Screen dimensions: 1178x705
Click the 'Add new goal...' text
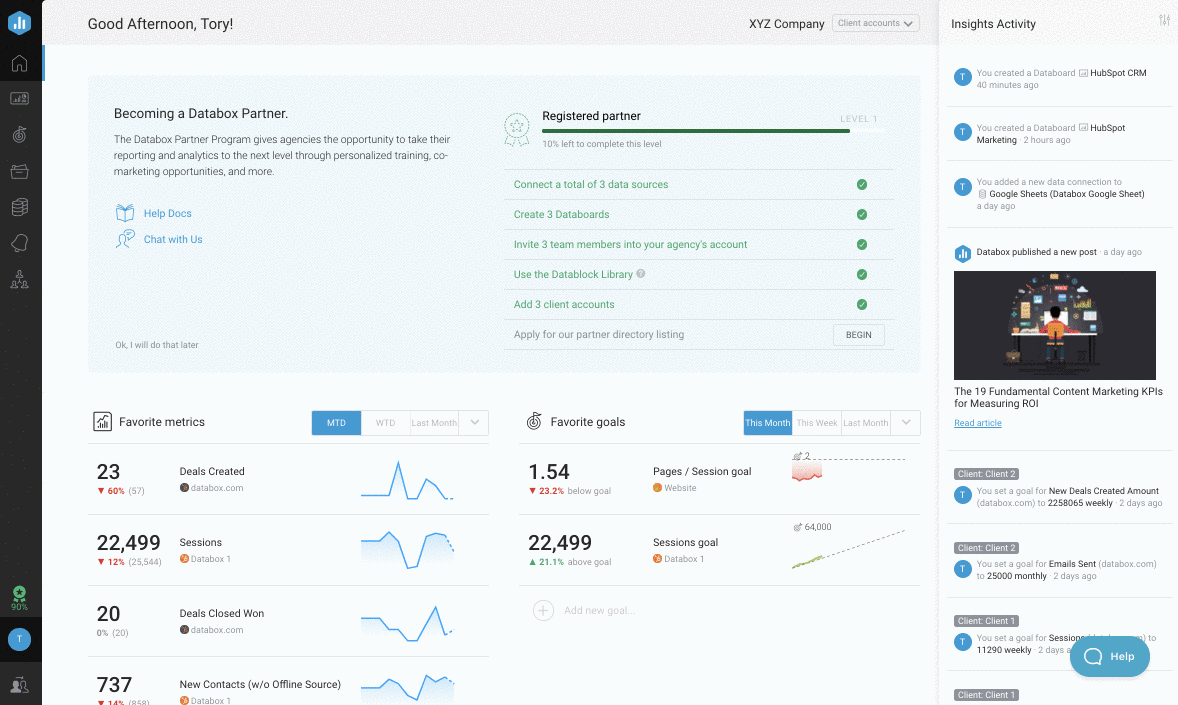[x=600, y=610]
